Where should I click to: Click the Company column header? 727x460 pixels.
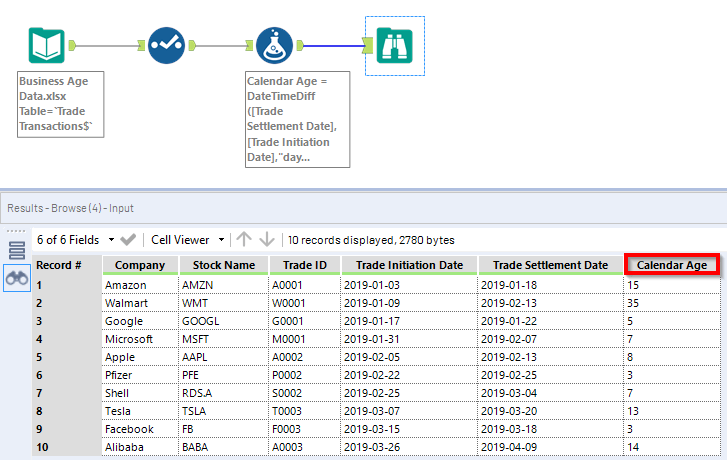[140, 265]
